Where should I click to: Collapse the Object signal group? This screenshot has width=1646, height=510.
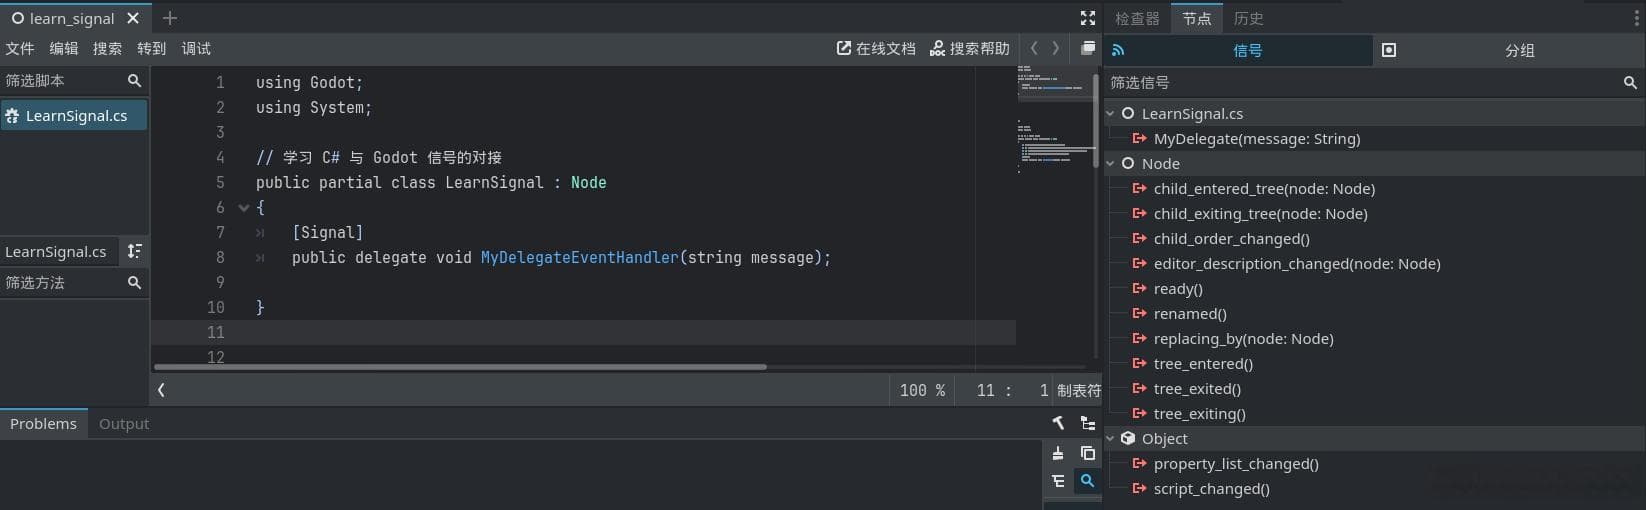(x=1110, y=439)
